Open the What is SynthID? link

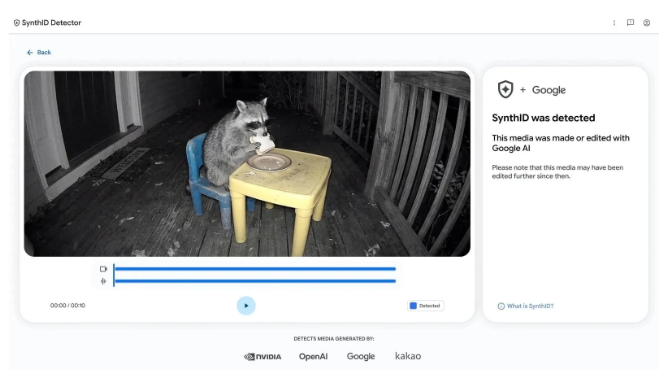(x=530, y=306)
